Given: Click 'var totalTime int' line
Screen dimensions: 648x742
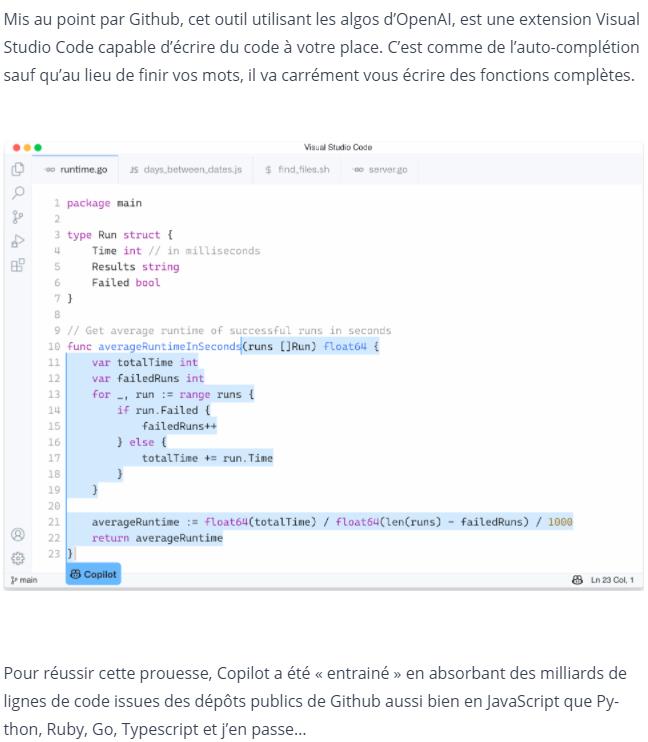Looking at the screenshot, I should 145,362.
